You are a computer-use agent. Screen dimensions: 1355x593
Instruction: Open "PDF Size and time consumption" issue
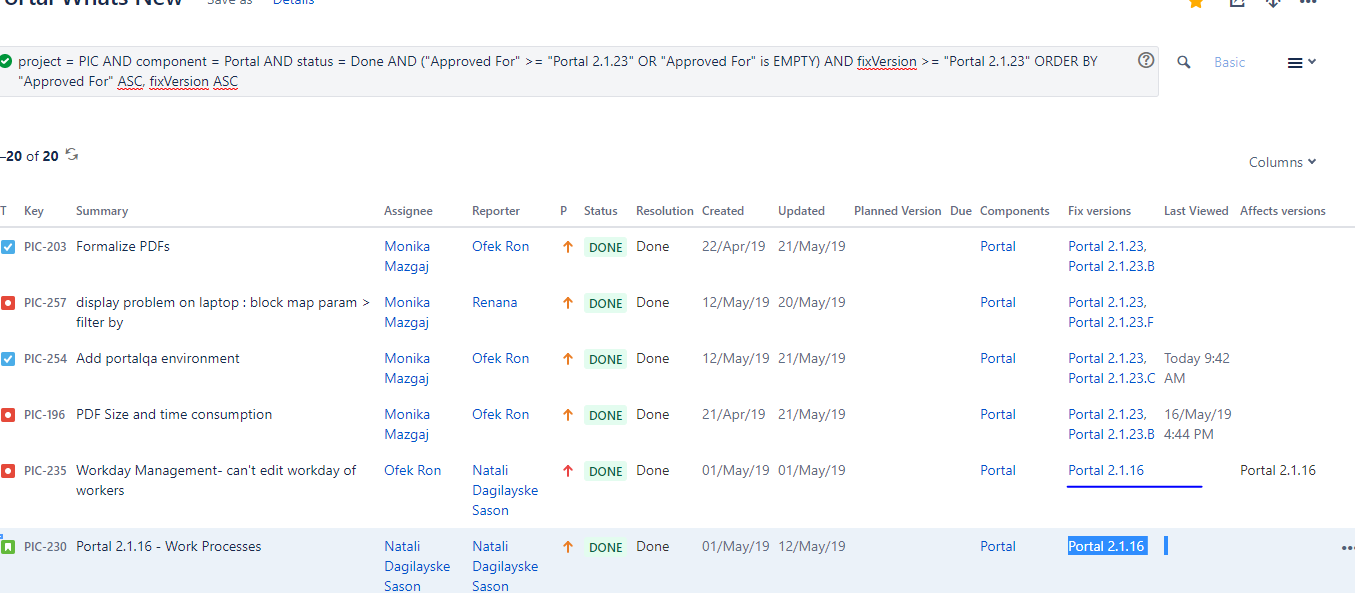(x=174, y=414)
